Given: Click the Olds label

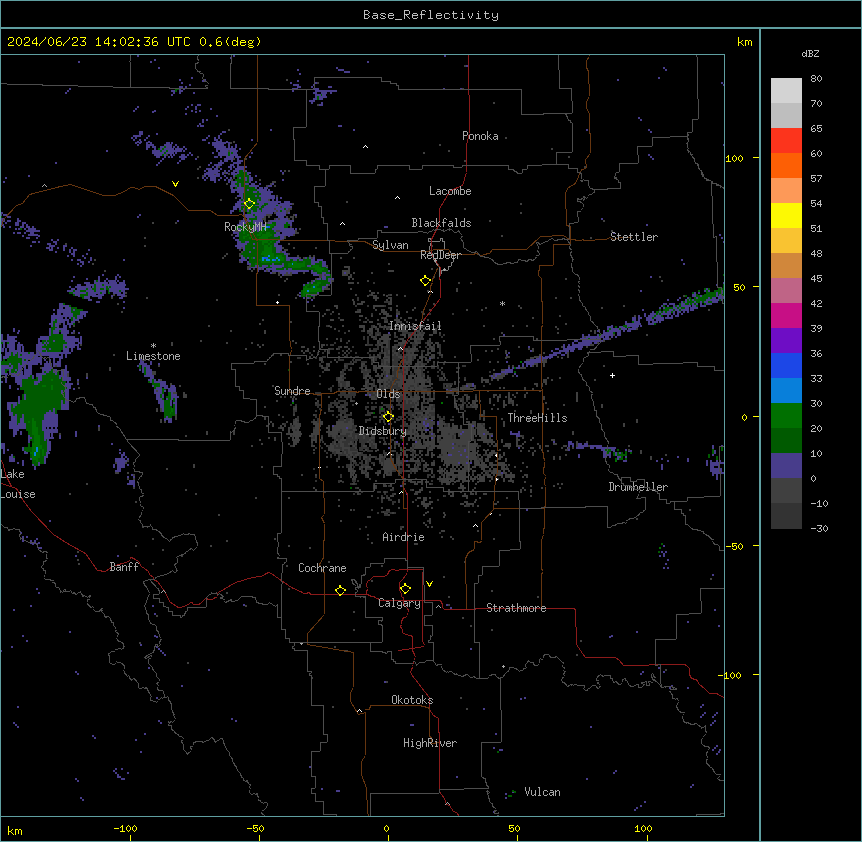Looking at the screenshot, I should (388, 394).
